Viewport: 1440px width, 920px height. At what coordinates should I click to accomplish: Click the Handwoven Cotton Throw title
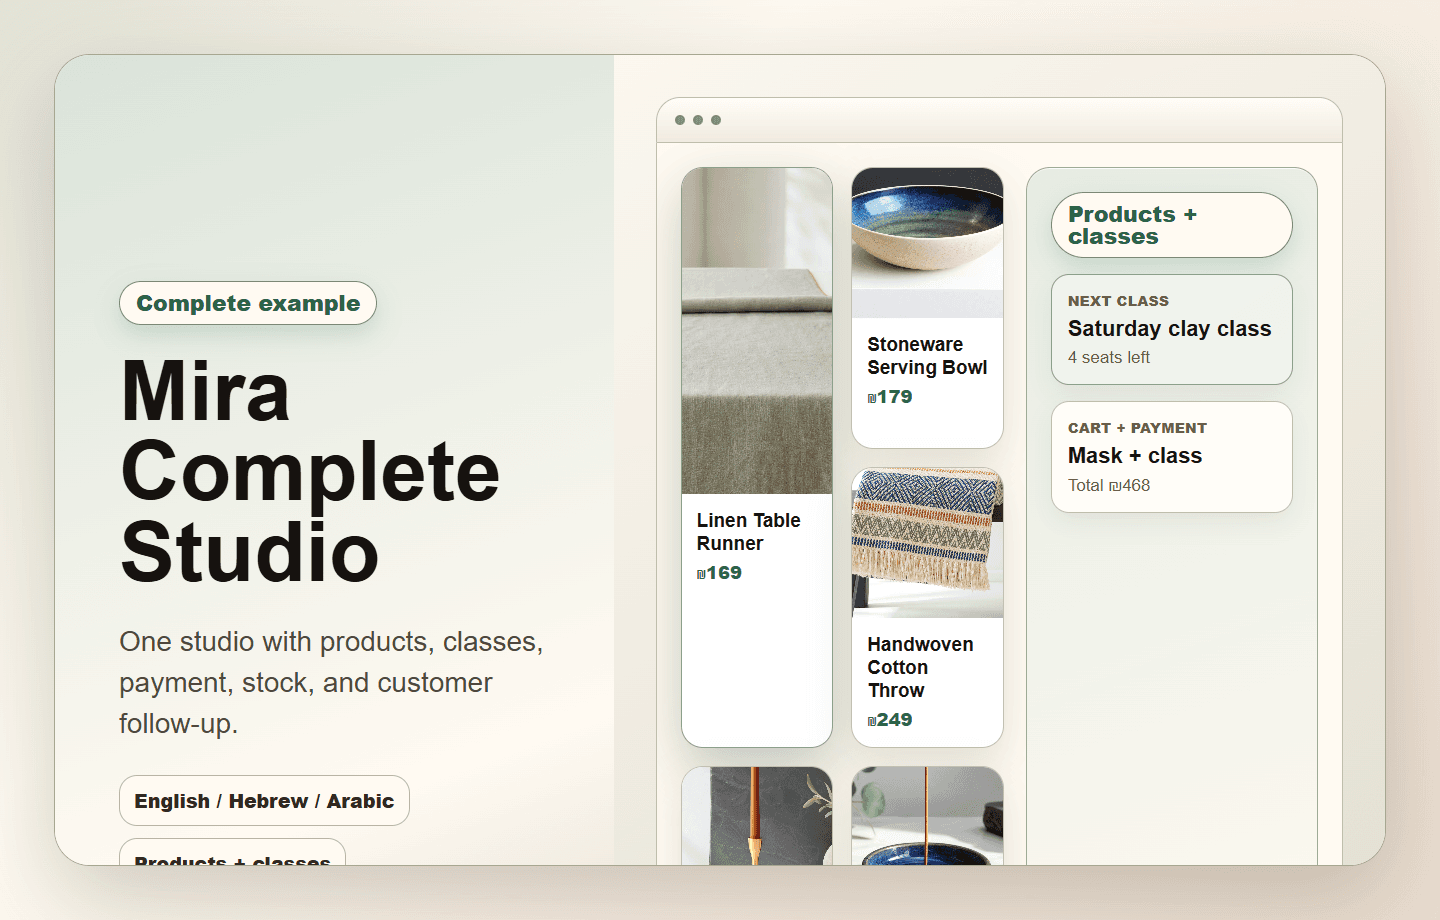tap(920, 667)
